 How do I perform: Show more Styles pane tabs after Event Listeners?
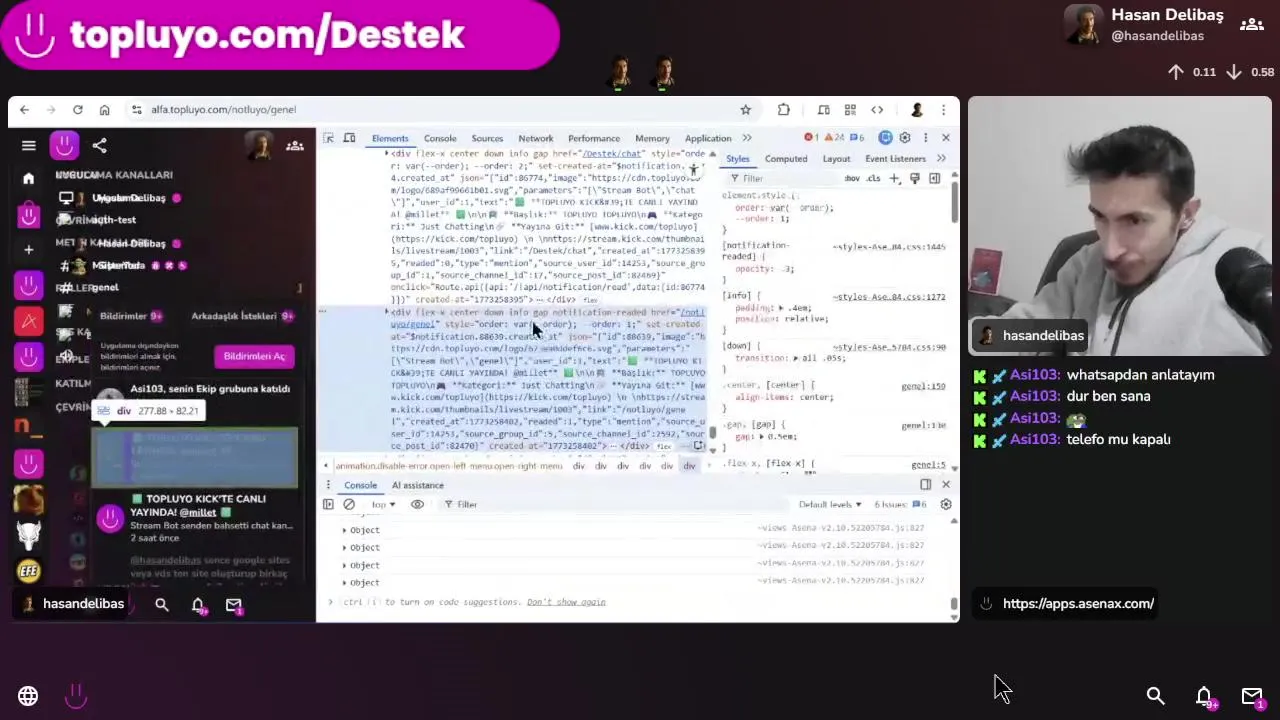941,158
